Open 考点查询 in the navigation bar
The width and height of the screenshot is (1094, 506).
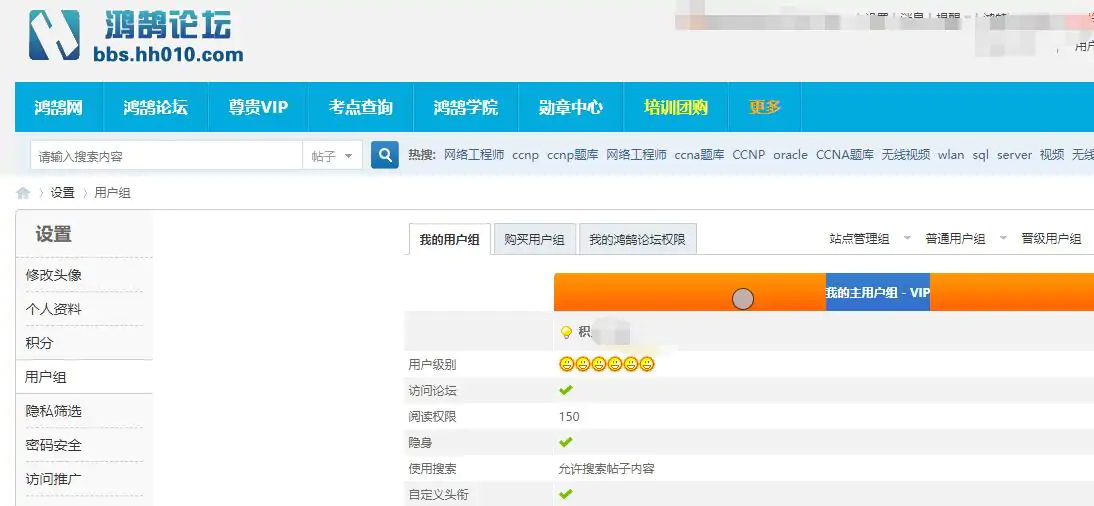coord(361,107)
